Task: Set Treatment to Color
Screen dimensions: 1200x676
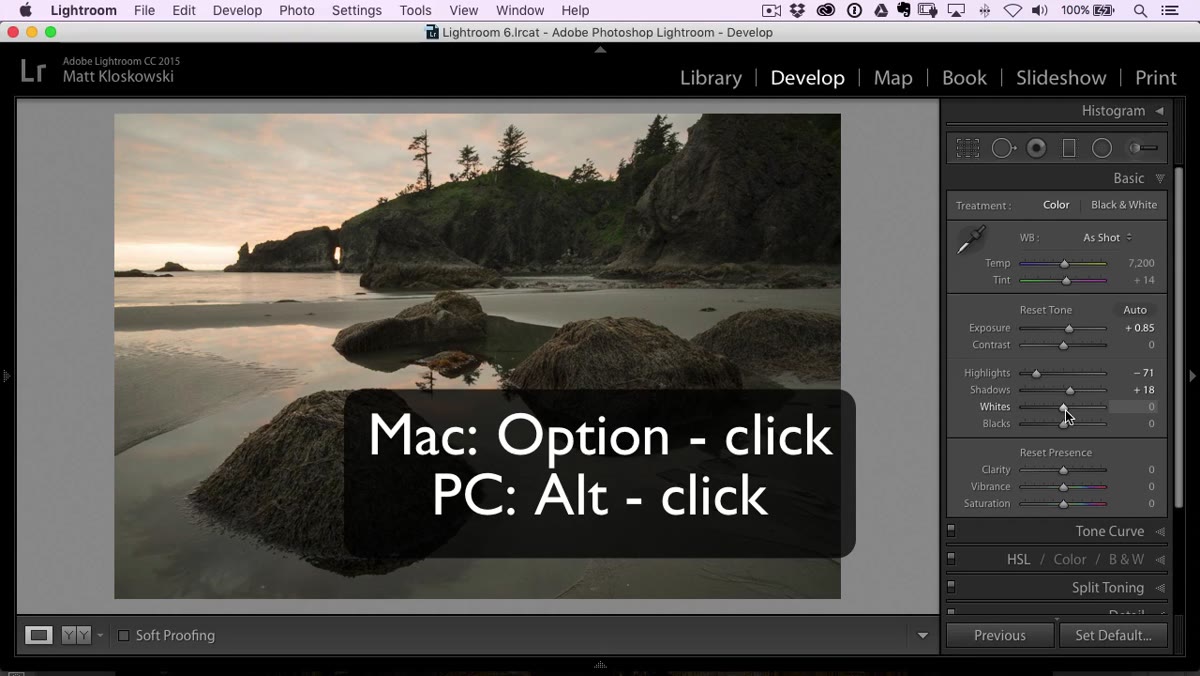Action: 1056,205
